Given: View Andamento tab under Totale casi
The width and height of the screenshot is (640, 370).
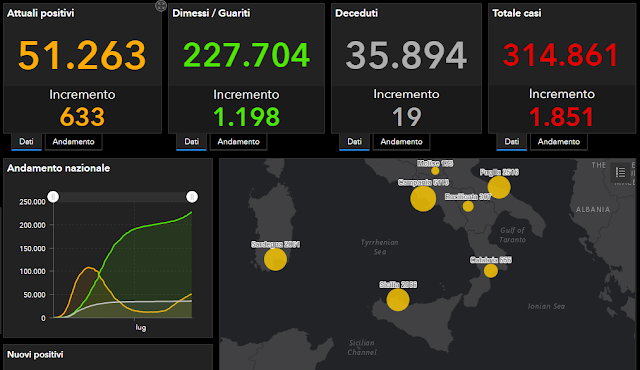Looking at the screenshot, I should tap(559, 142).
